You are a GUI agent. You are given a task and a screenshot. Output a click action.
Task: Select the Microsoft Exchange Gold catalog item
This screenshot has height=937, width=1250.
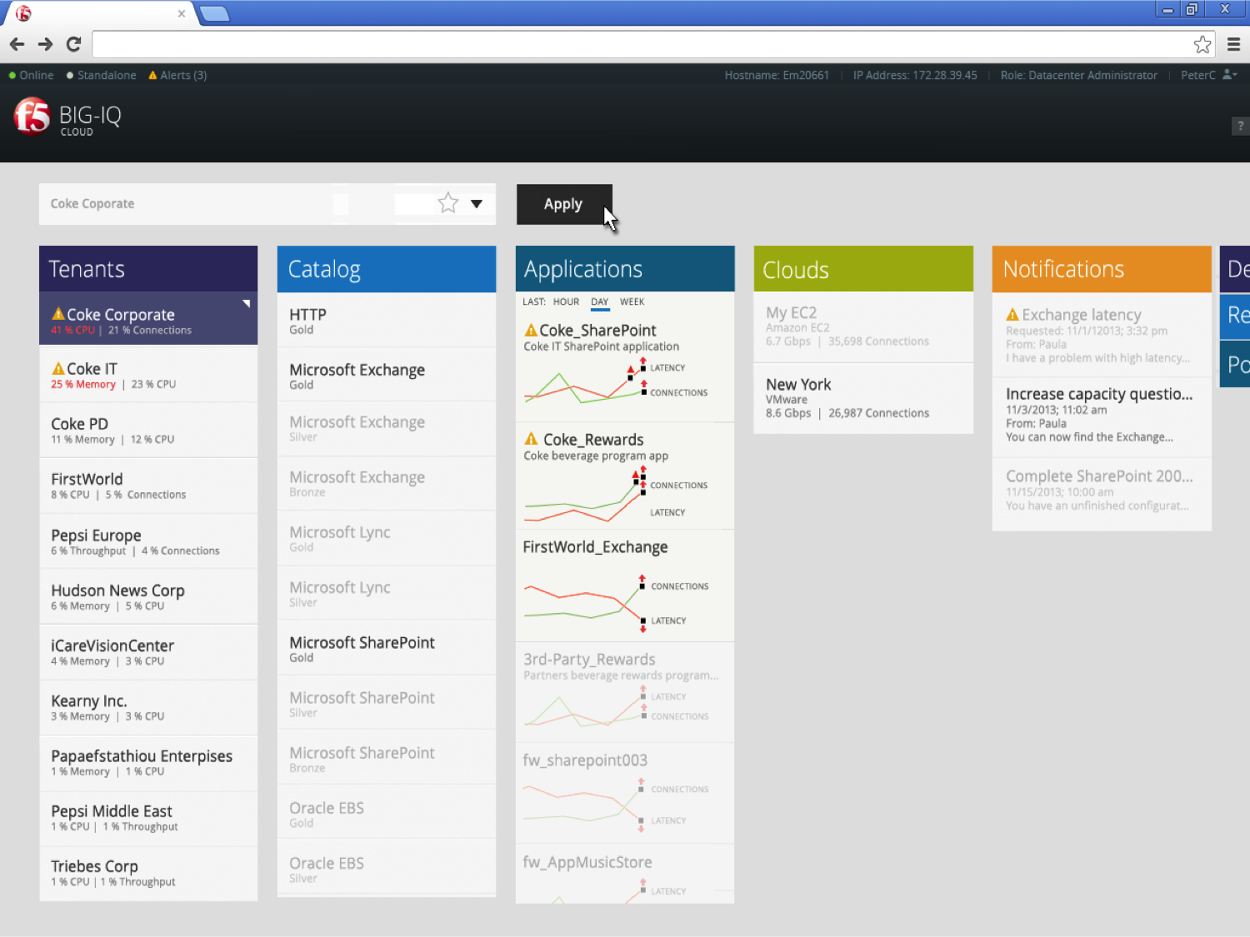tap(386, 376)
